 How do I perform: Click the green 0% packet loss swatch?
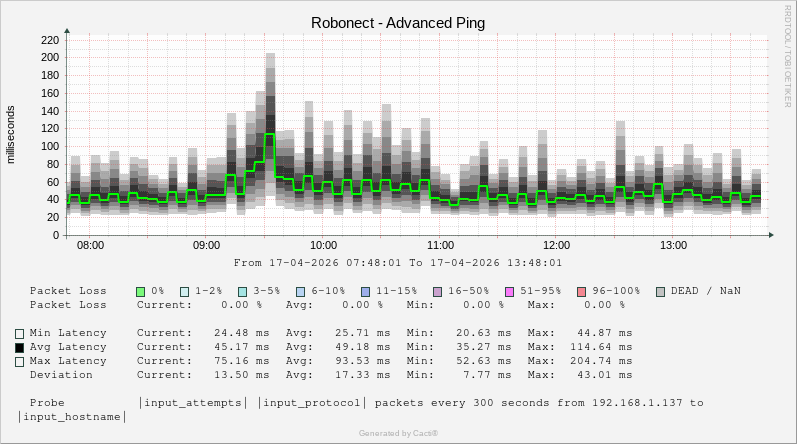pos(141,291)
